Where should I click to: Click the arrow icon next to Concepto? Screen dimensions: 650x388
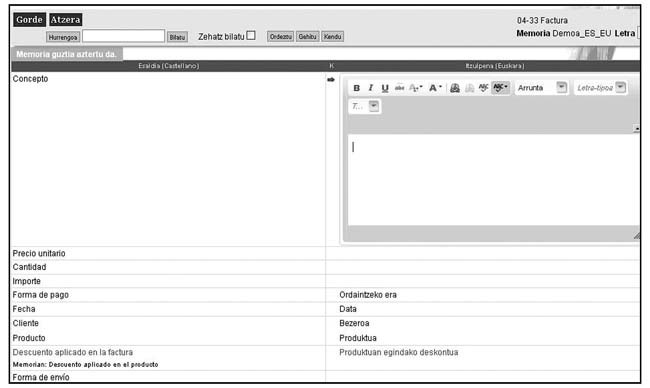(x=330, y=79)
